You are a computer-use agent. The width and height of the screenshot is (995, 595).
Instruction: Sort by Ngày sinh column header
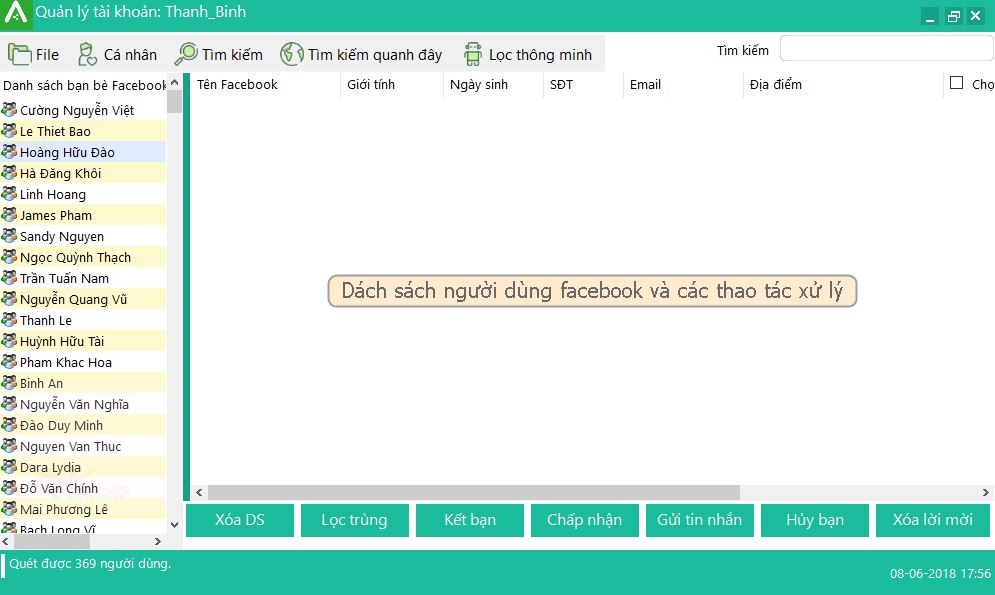pos(493,84)
